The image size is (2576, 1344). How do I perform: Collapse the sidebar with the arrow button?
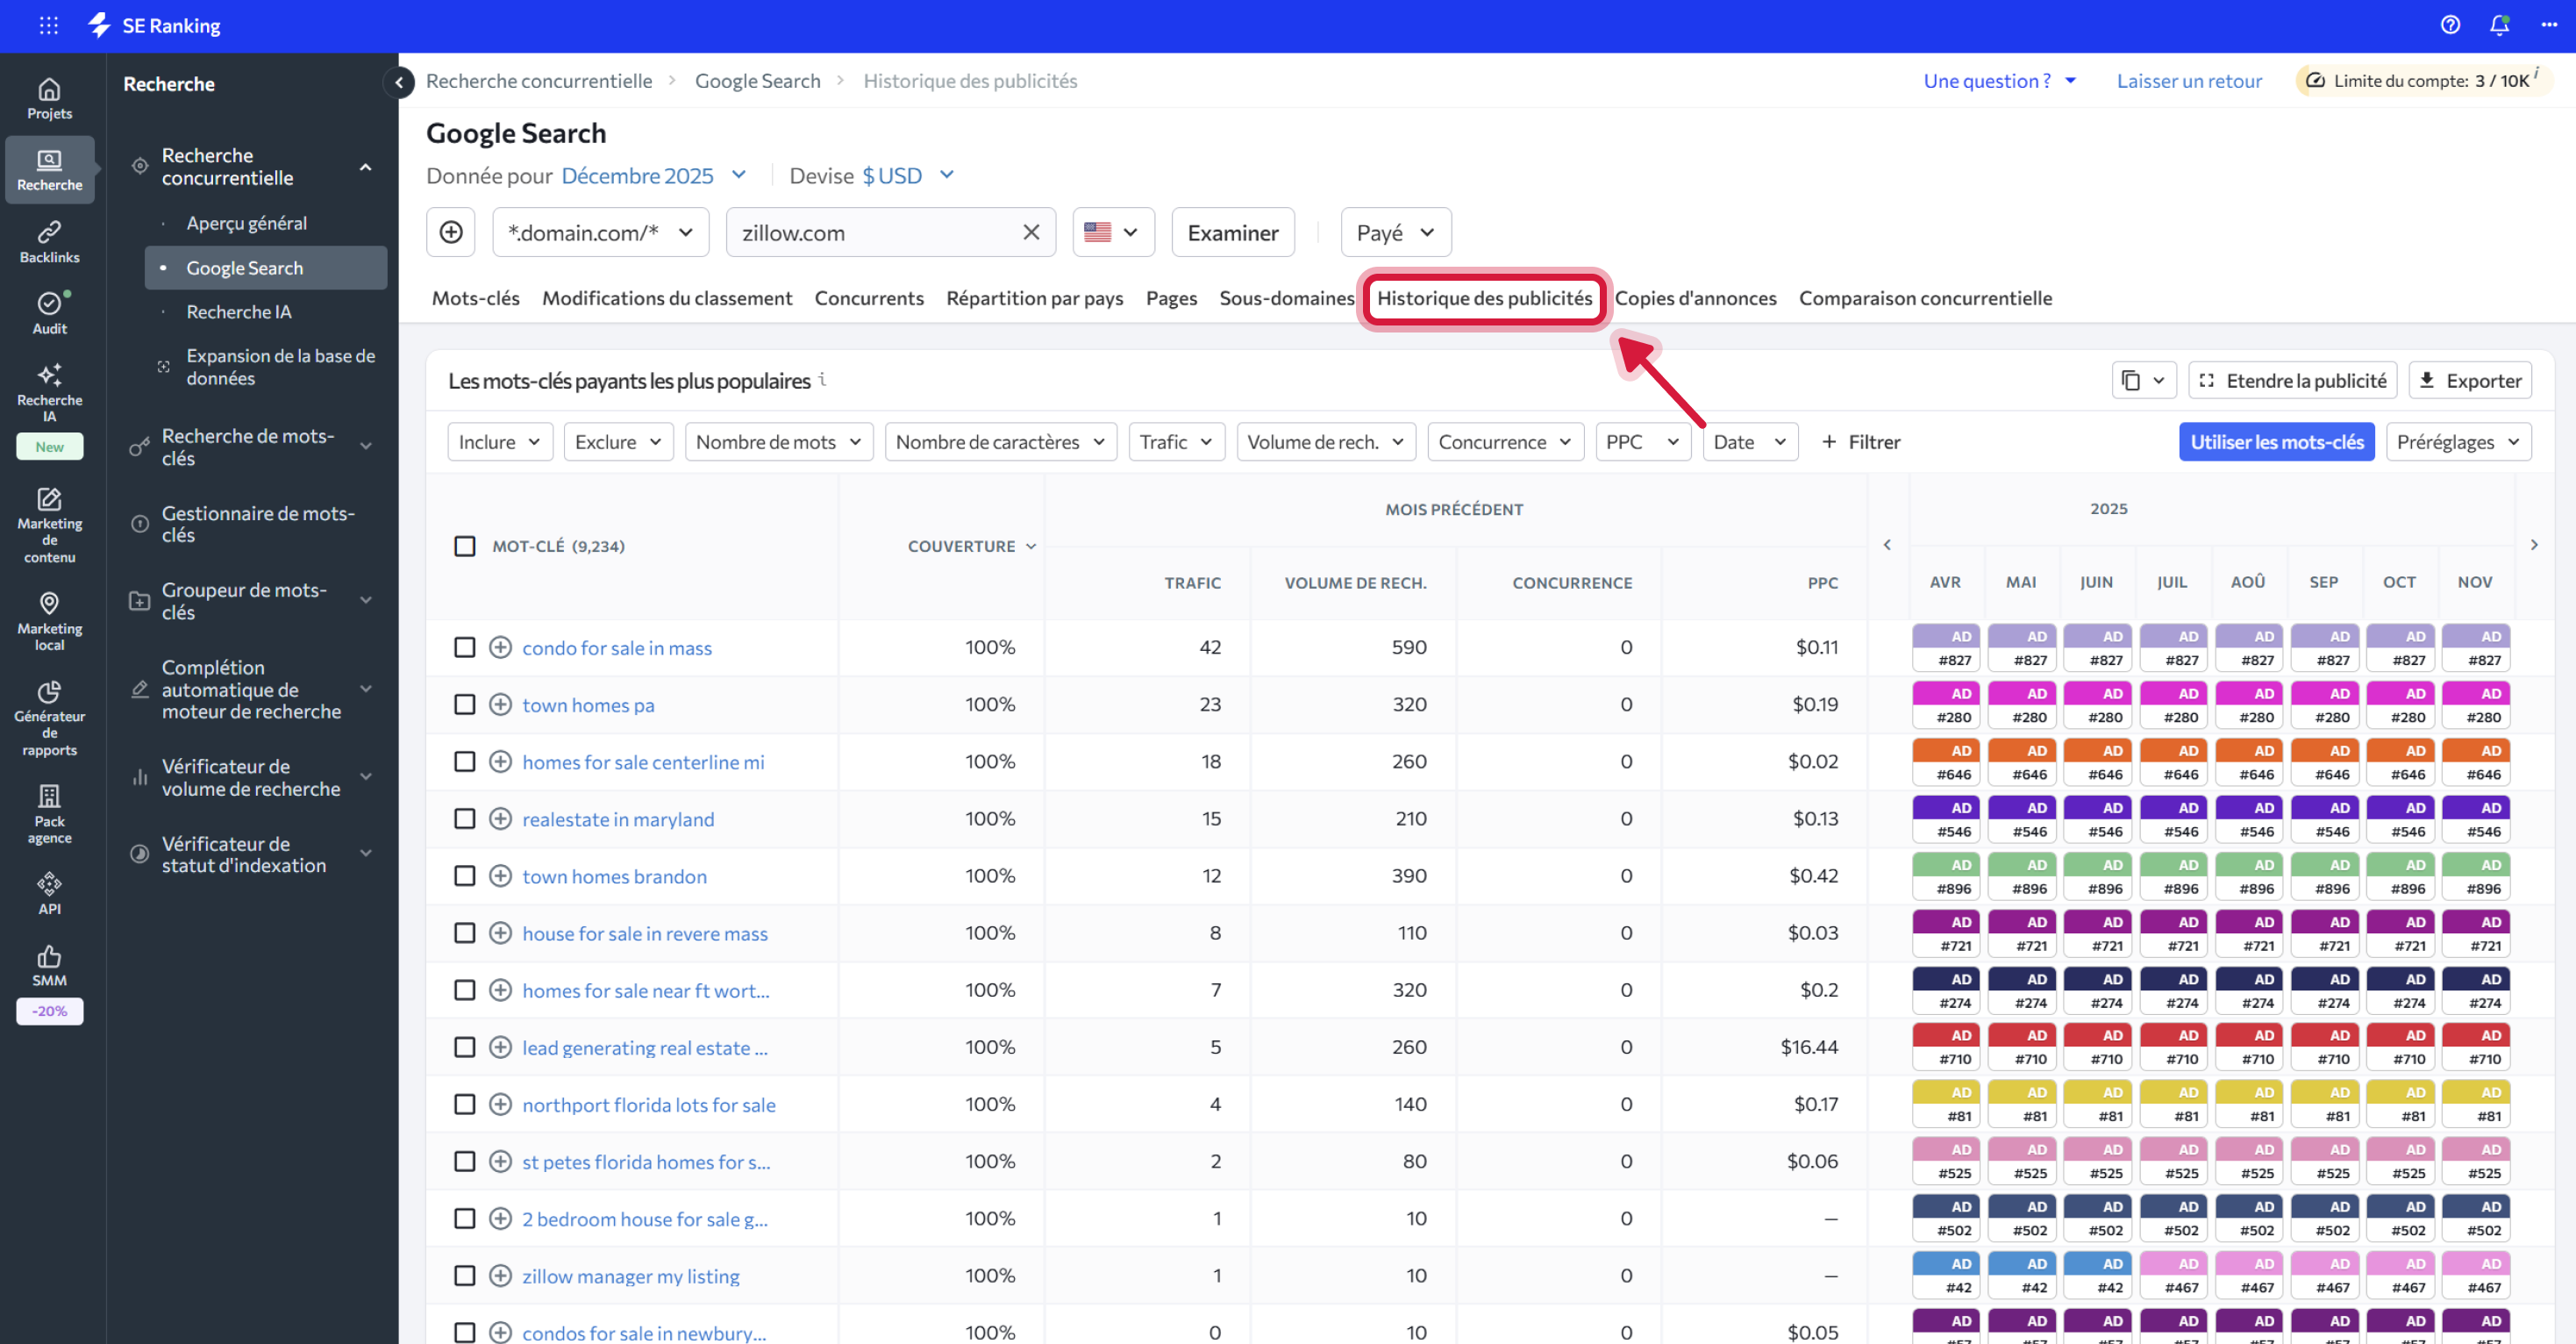[x=398, y=83]
